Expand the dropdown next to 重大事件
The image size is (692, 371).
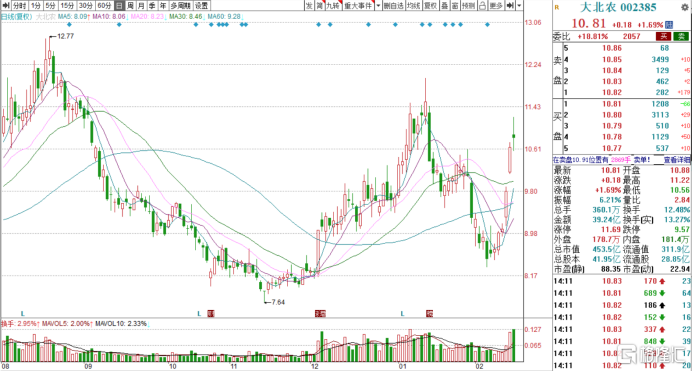pos(378,5)
